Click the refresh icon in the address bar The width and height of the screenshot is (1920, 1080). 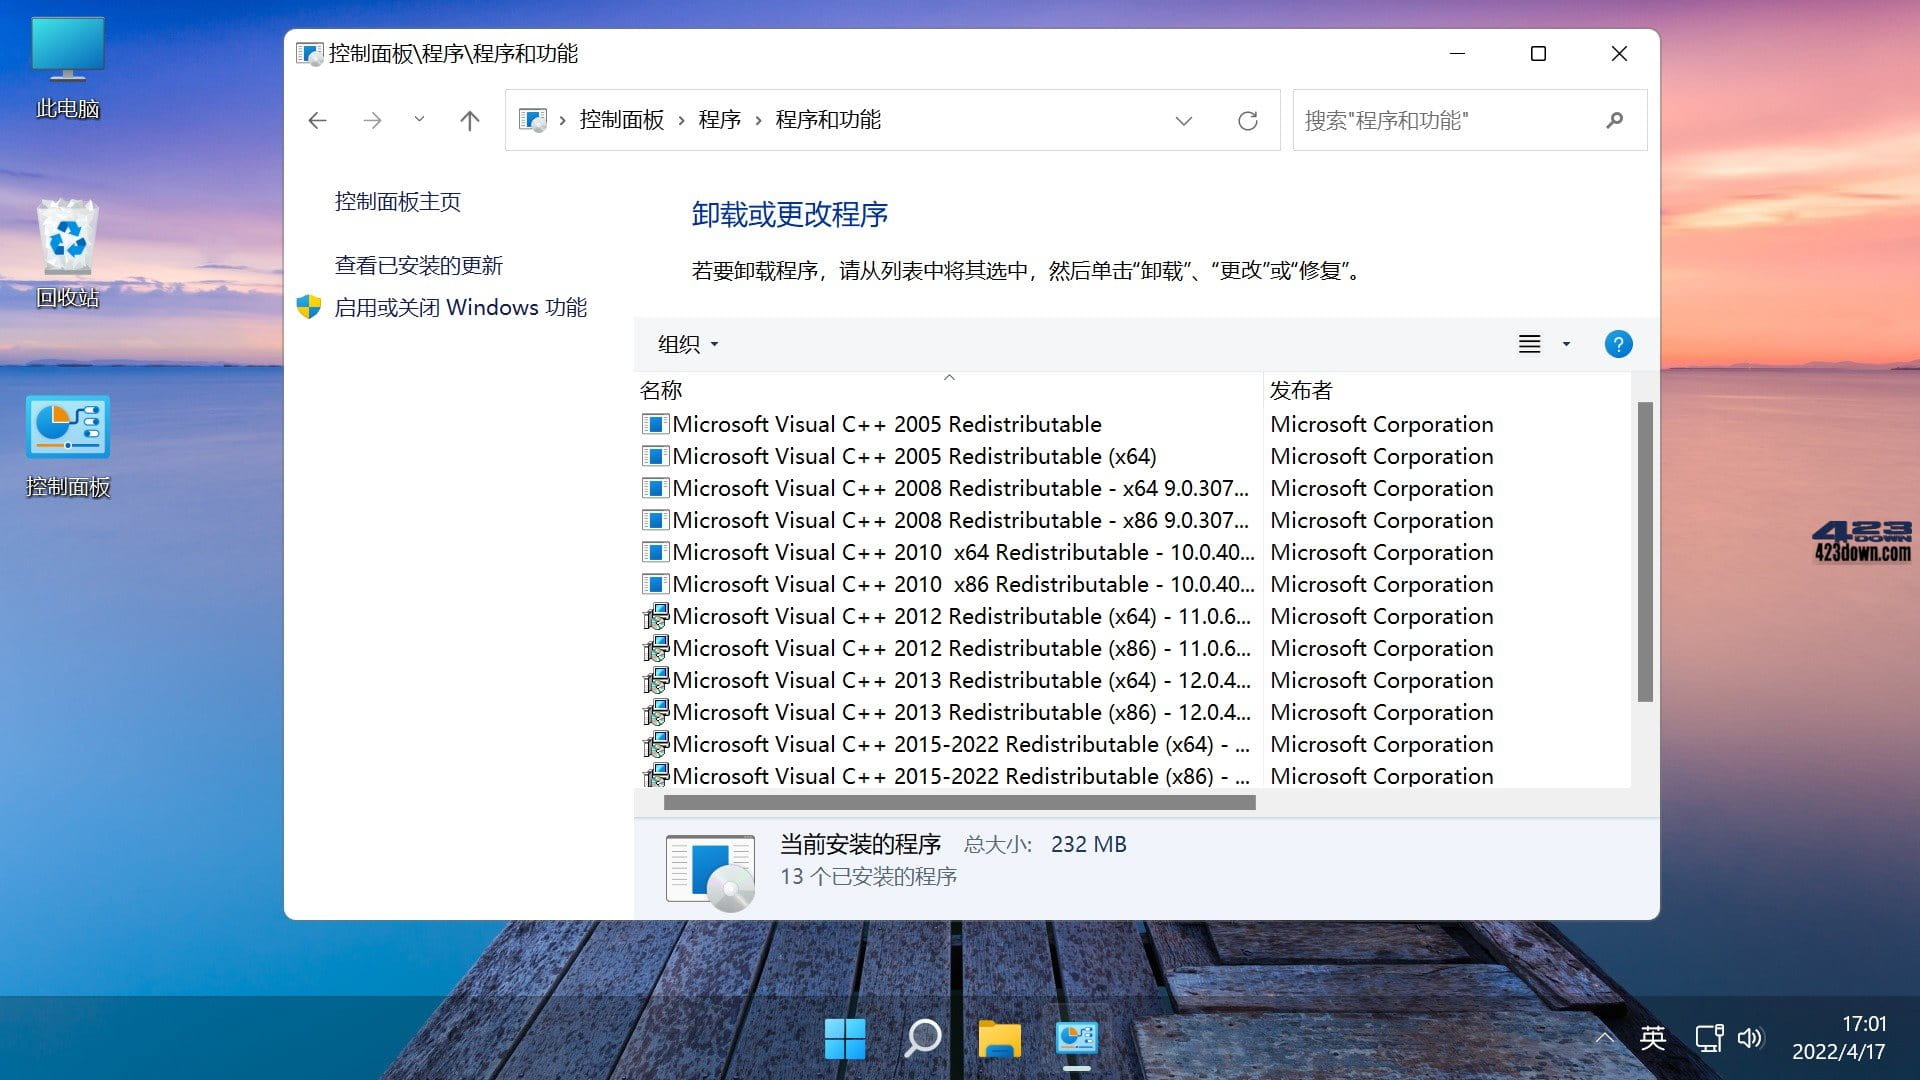click(1249, 120)
